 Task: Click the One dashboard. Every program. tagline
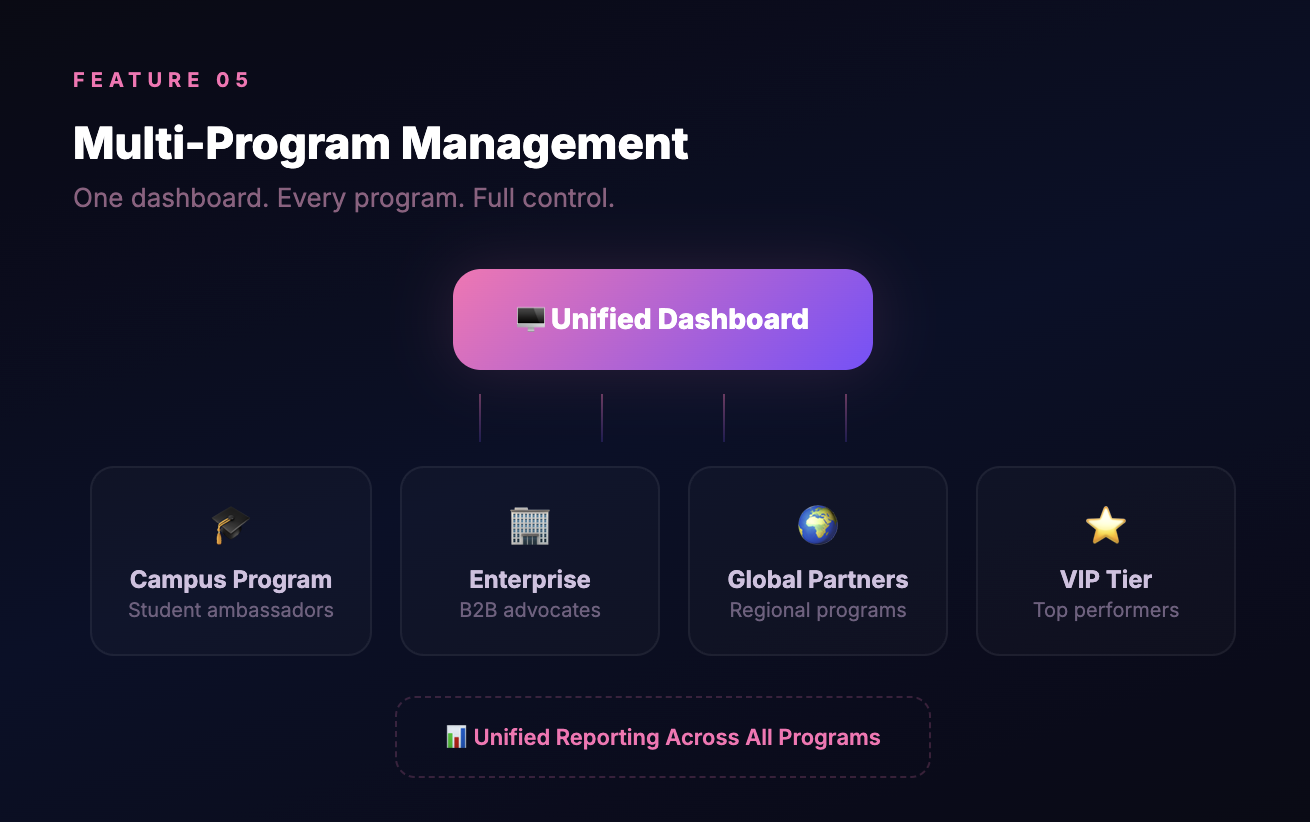[x=343, y=198]
